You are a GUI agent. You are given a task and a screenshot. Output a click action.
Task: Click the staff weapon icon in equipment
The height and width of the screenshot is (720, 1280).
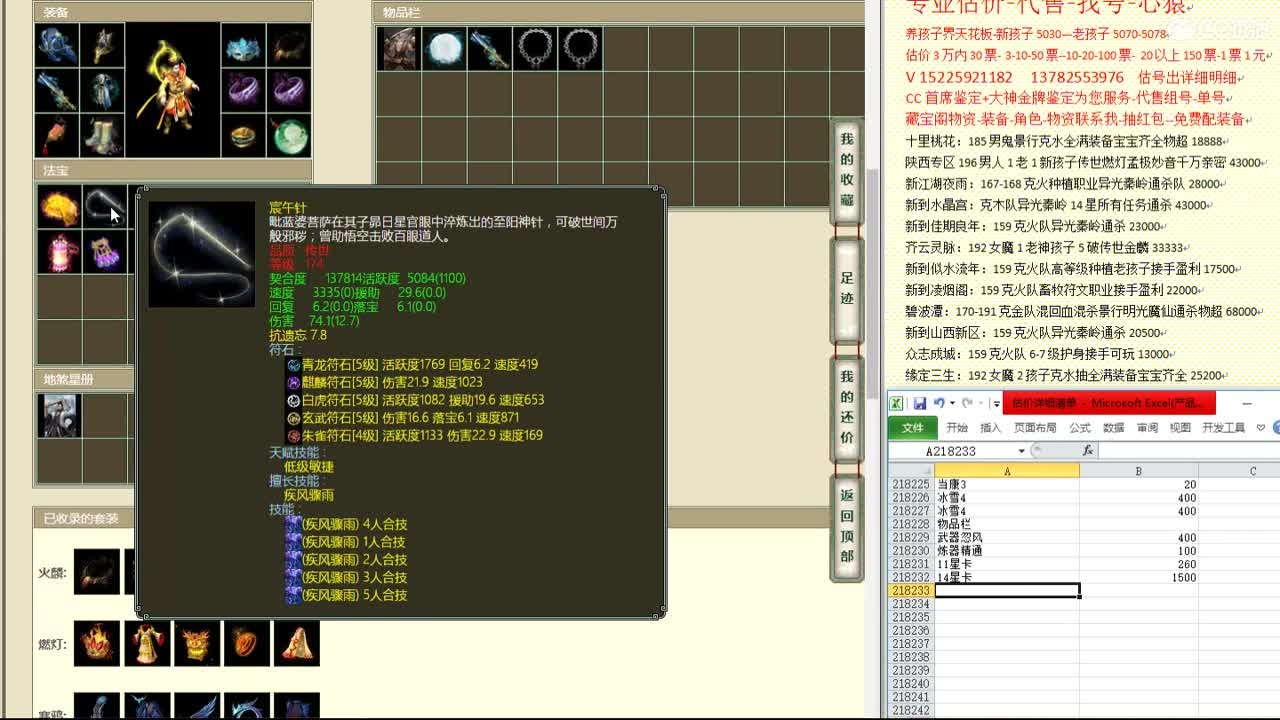(x=102, y=46)
